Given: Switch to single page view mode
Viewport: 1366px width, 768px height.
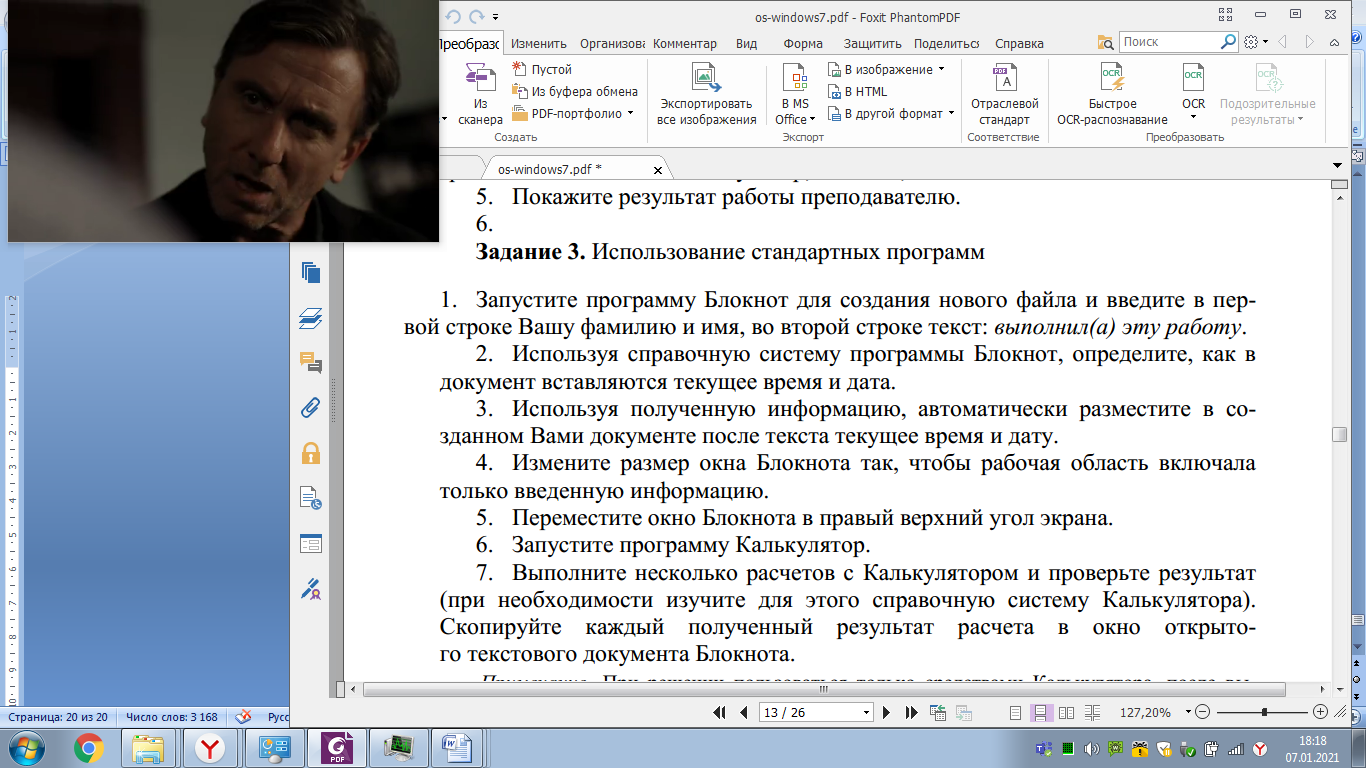Looking at the screenshot, I should 1015,712.
